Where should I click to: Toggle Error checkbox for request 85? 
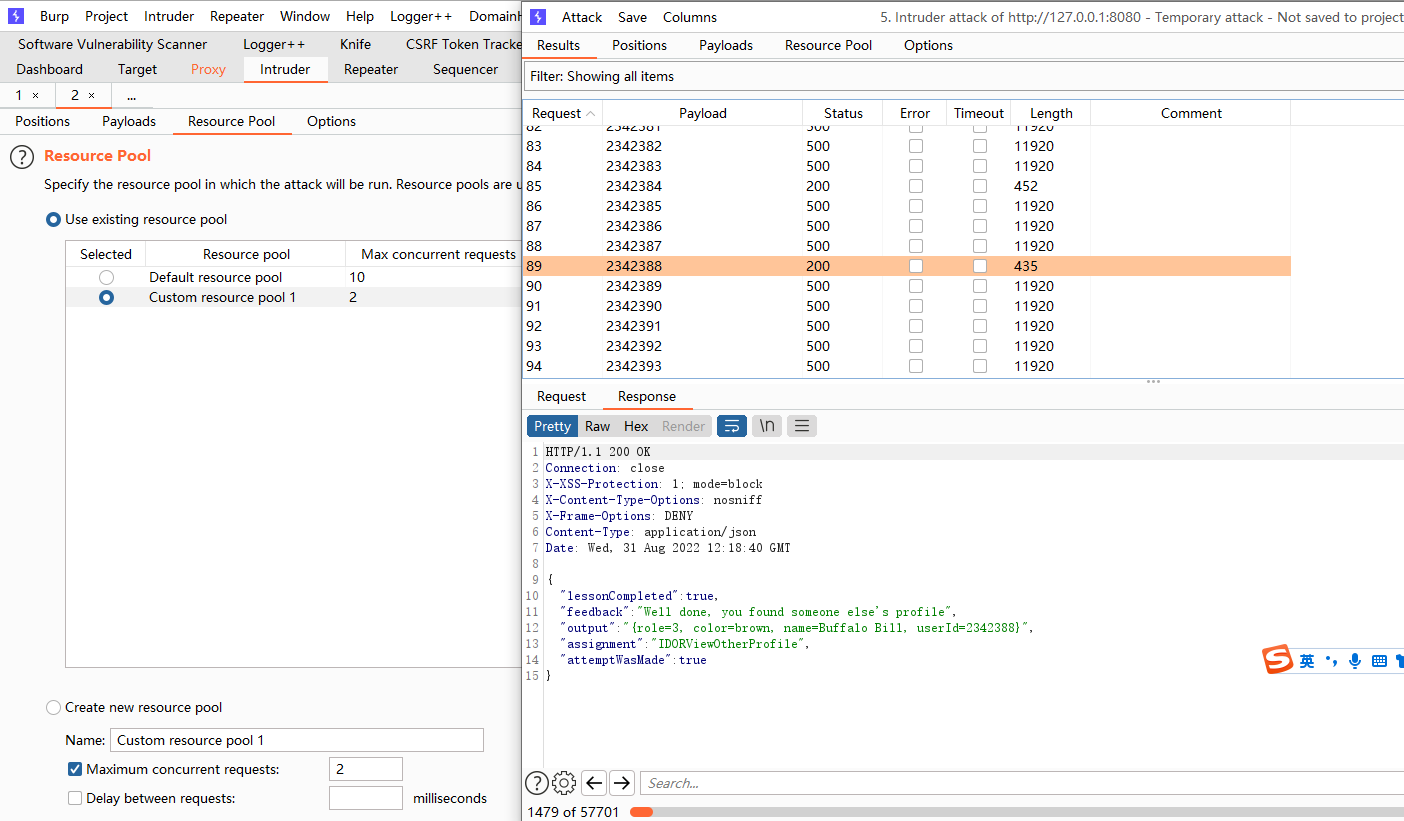pyautogui.click(x=915, y=186)
